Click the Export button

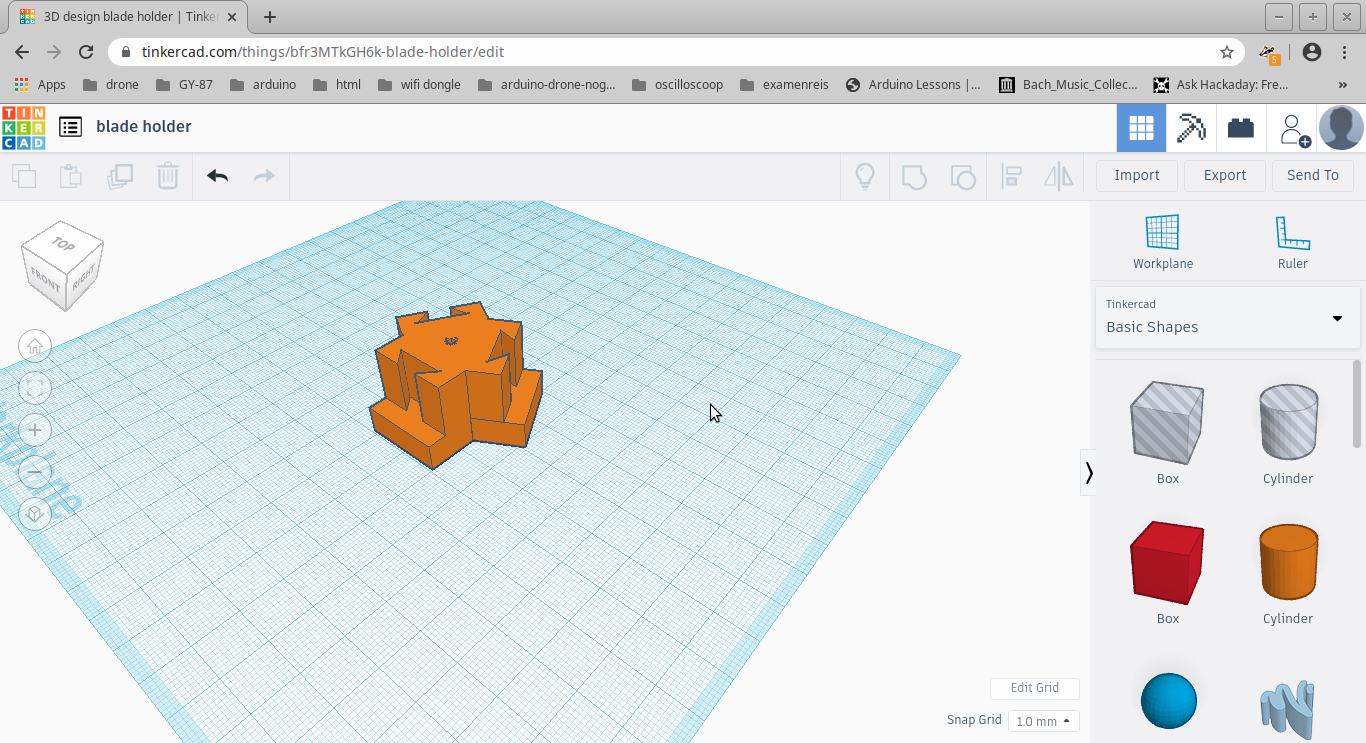coord(1225,175)
